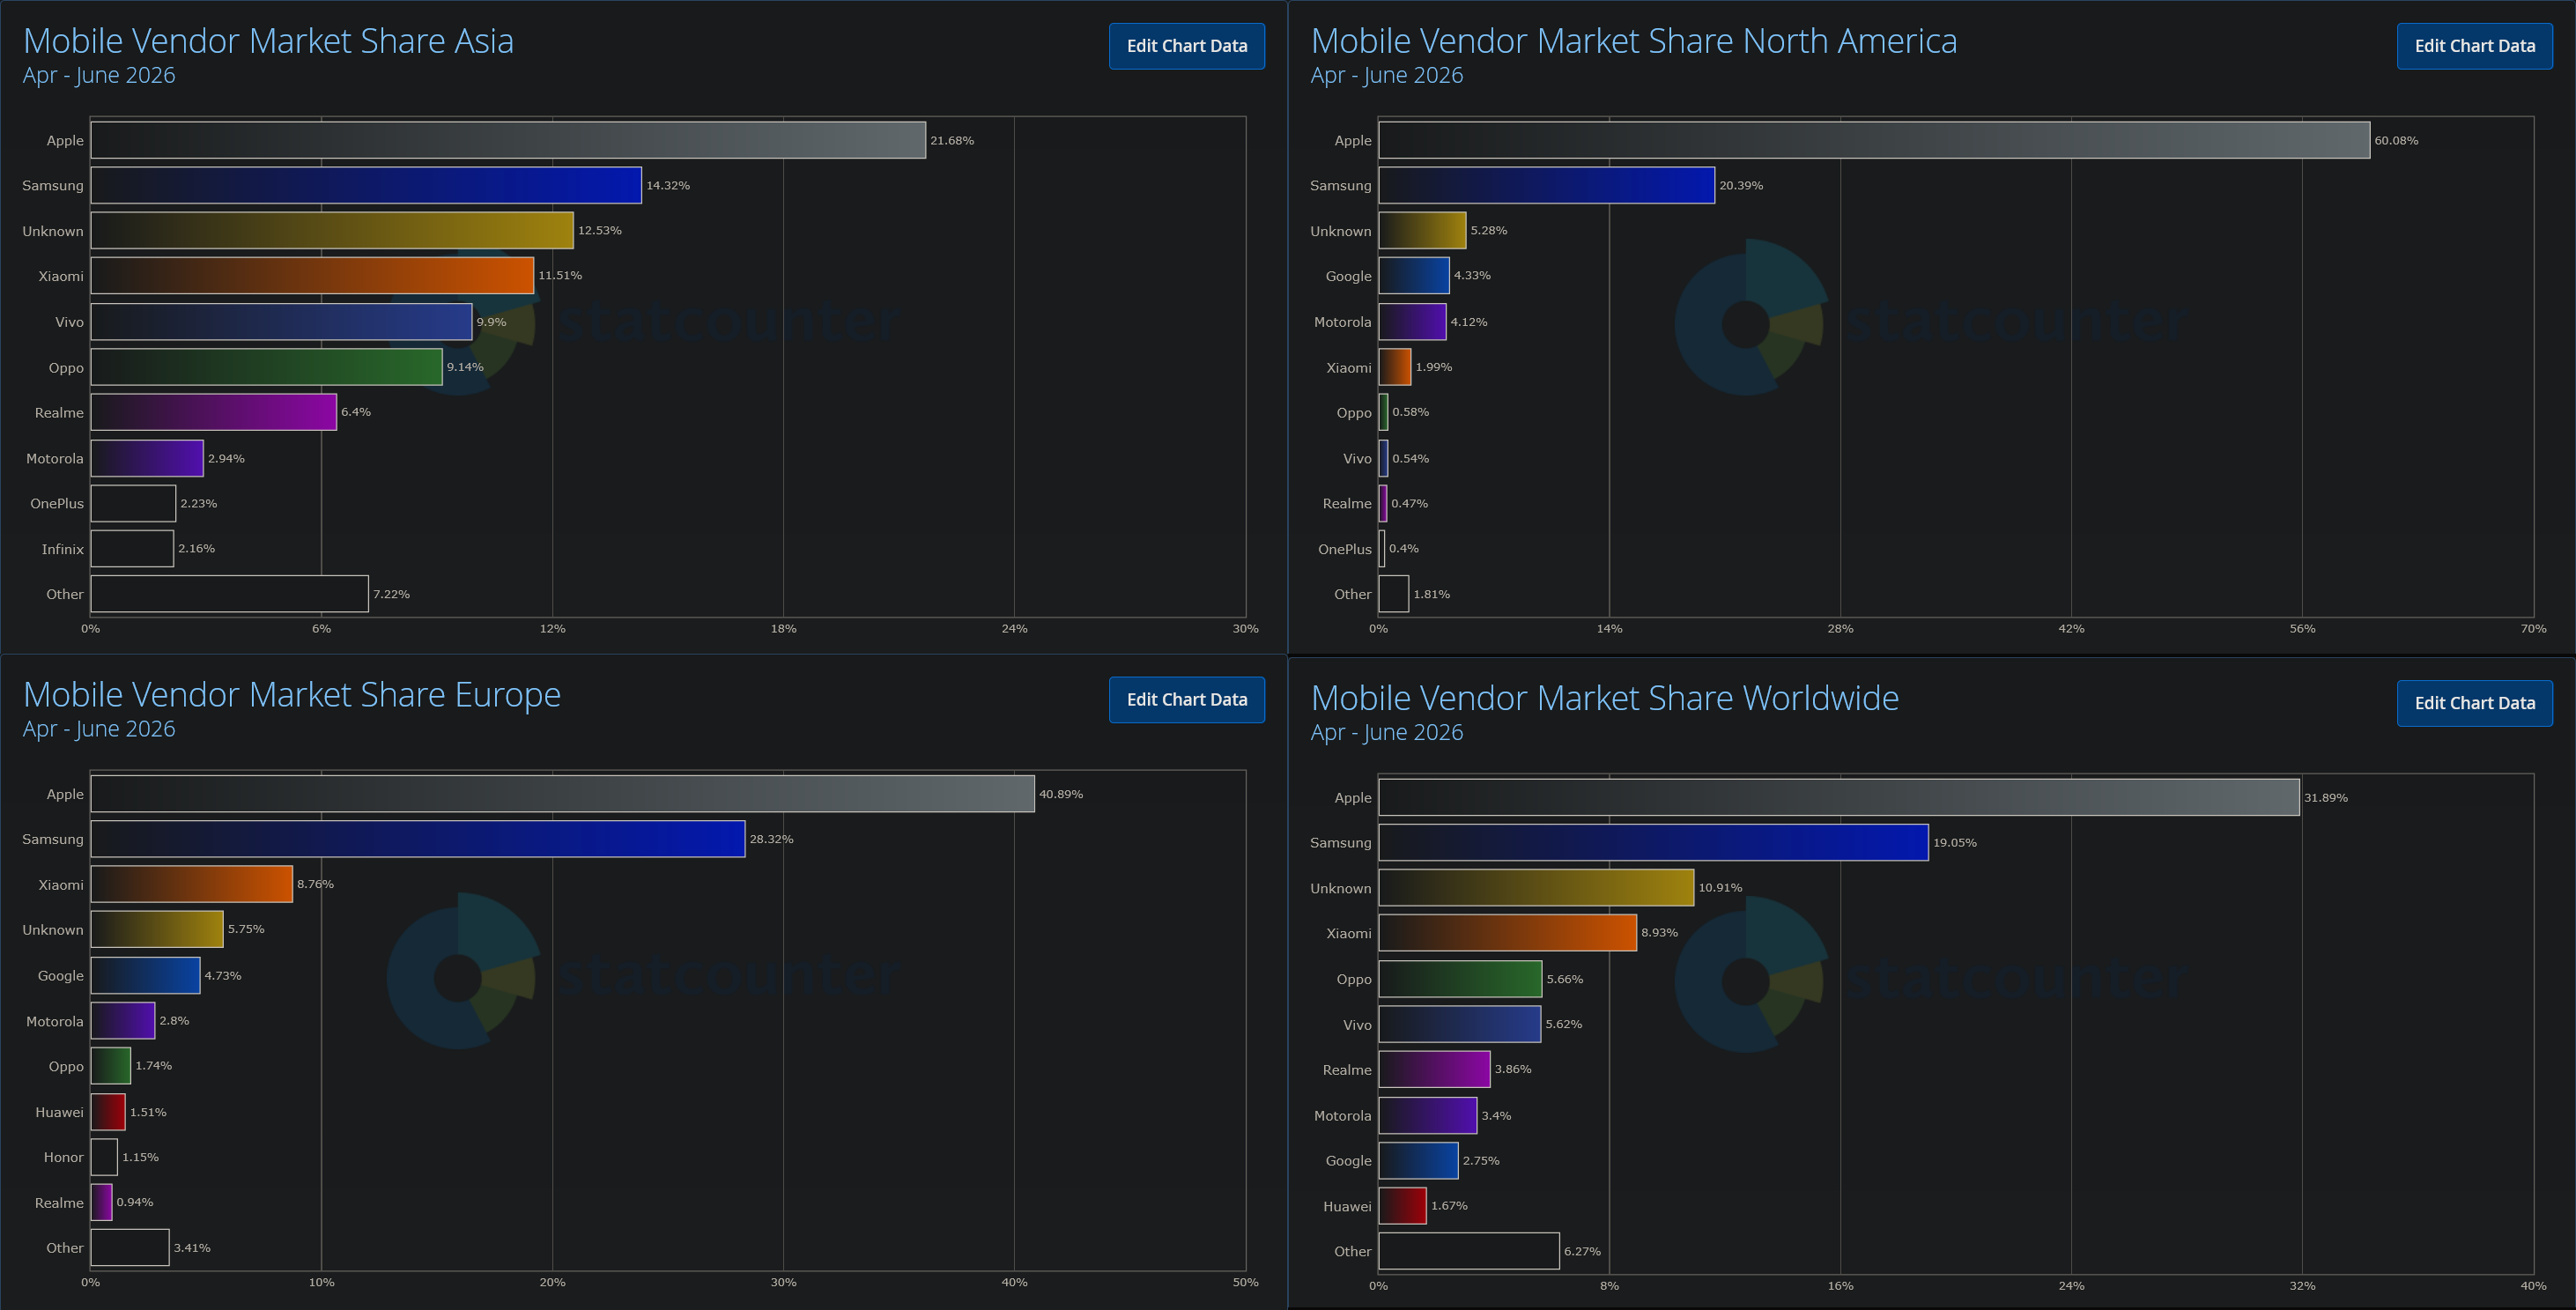The height and width of the screenshot is (1310, 2576).
Task: Select the Motorola bar in the Asia chart
Action: click(x=147, y=458)
